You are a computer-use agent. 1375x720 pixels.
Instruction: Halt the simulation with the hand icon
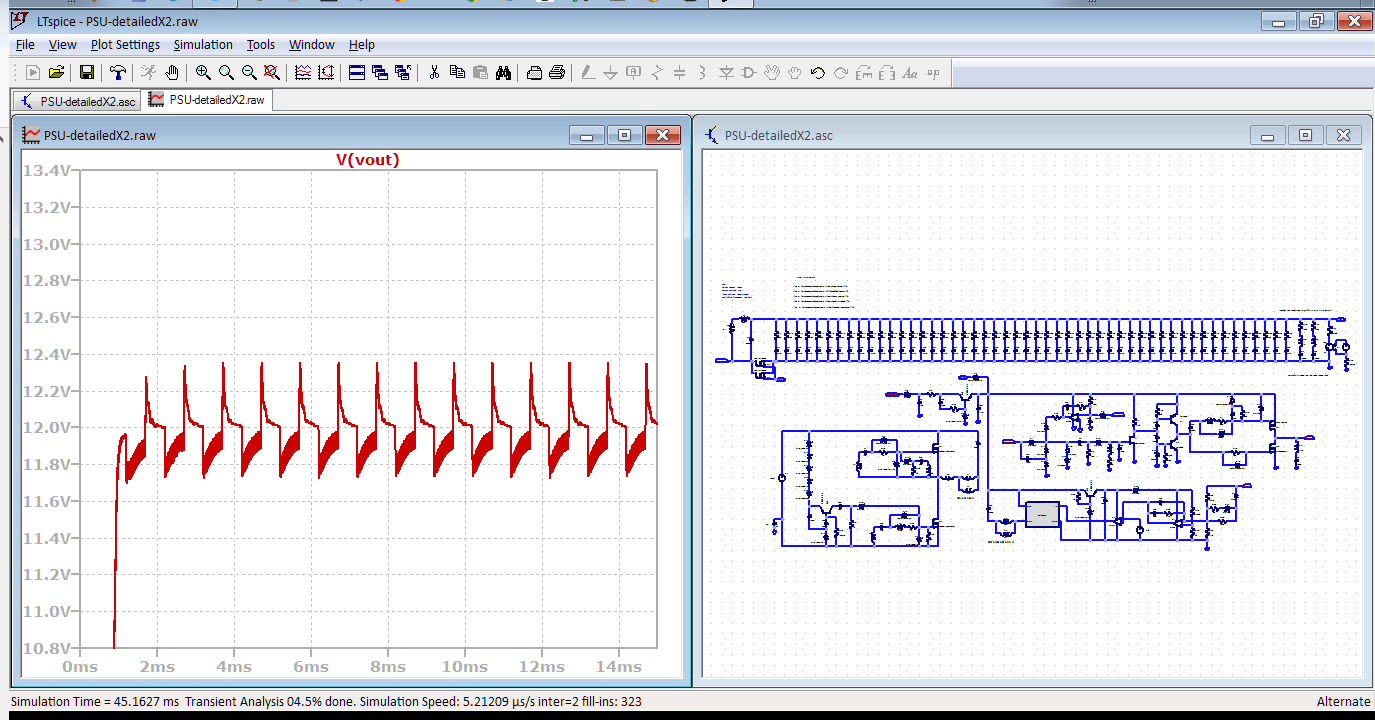point(172,72)
